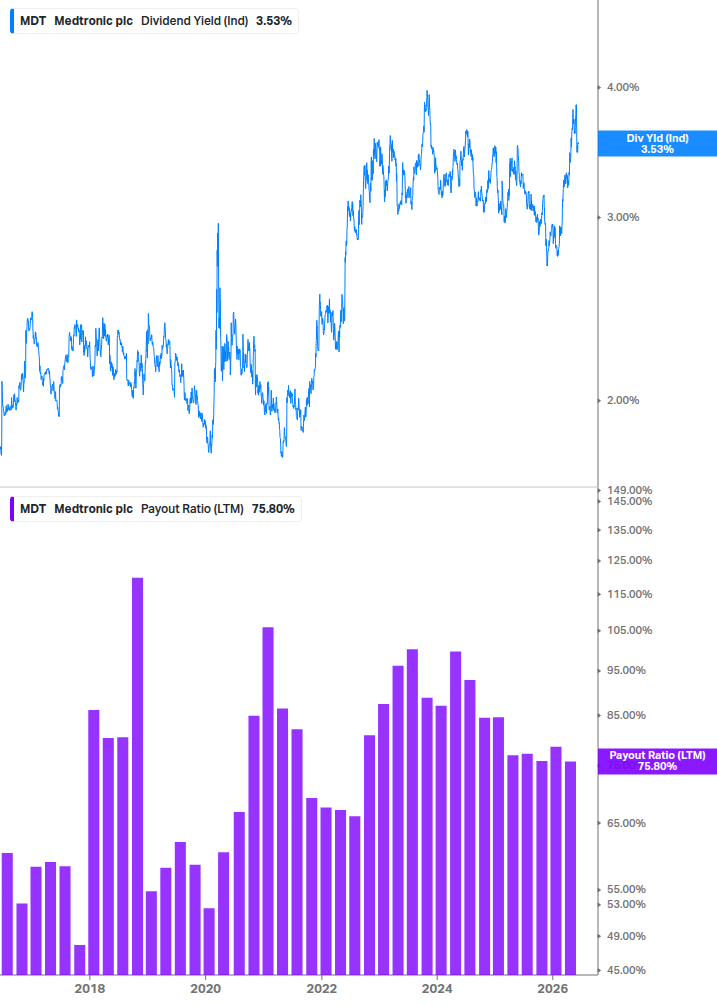Click the blue Div Yld (Ind) 3.53% tag
Viewport: 717px width, 1005px height.
657,144
